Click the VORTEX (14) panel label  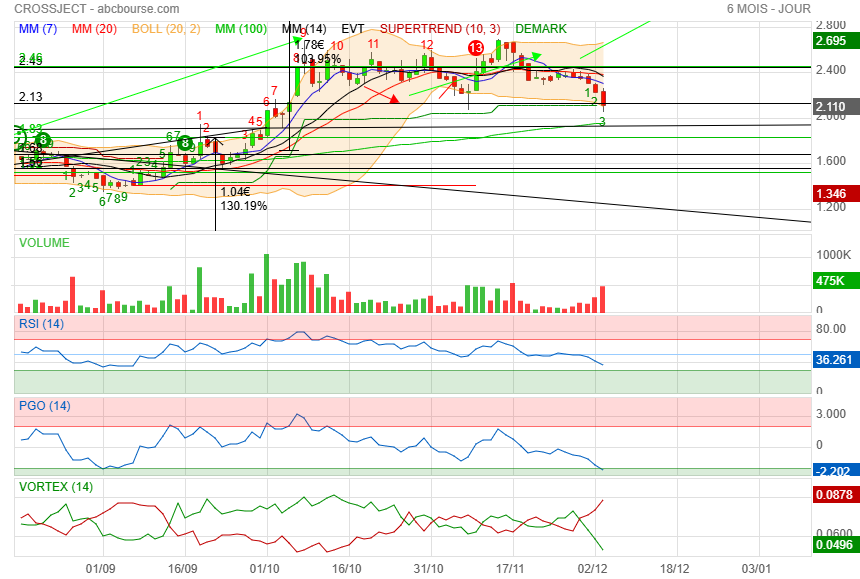[x=56, y=486]
